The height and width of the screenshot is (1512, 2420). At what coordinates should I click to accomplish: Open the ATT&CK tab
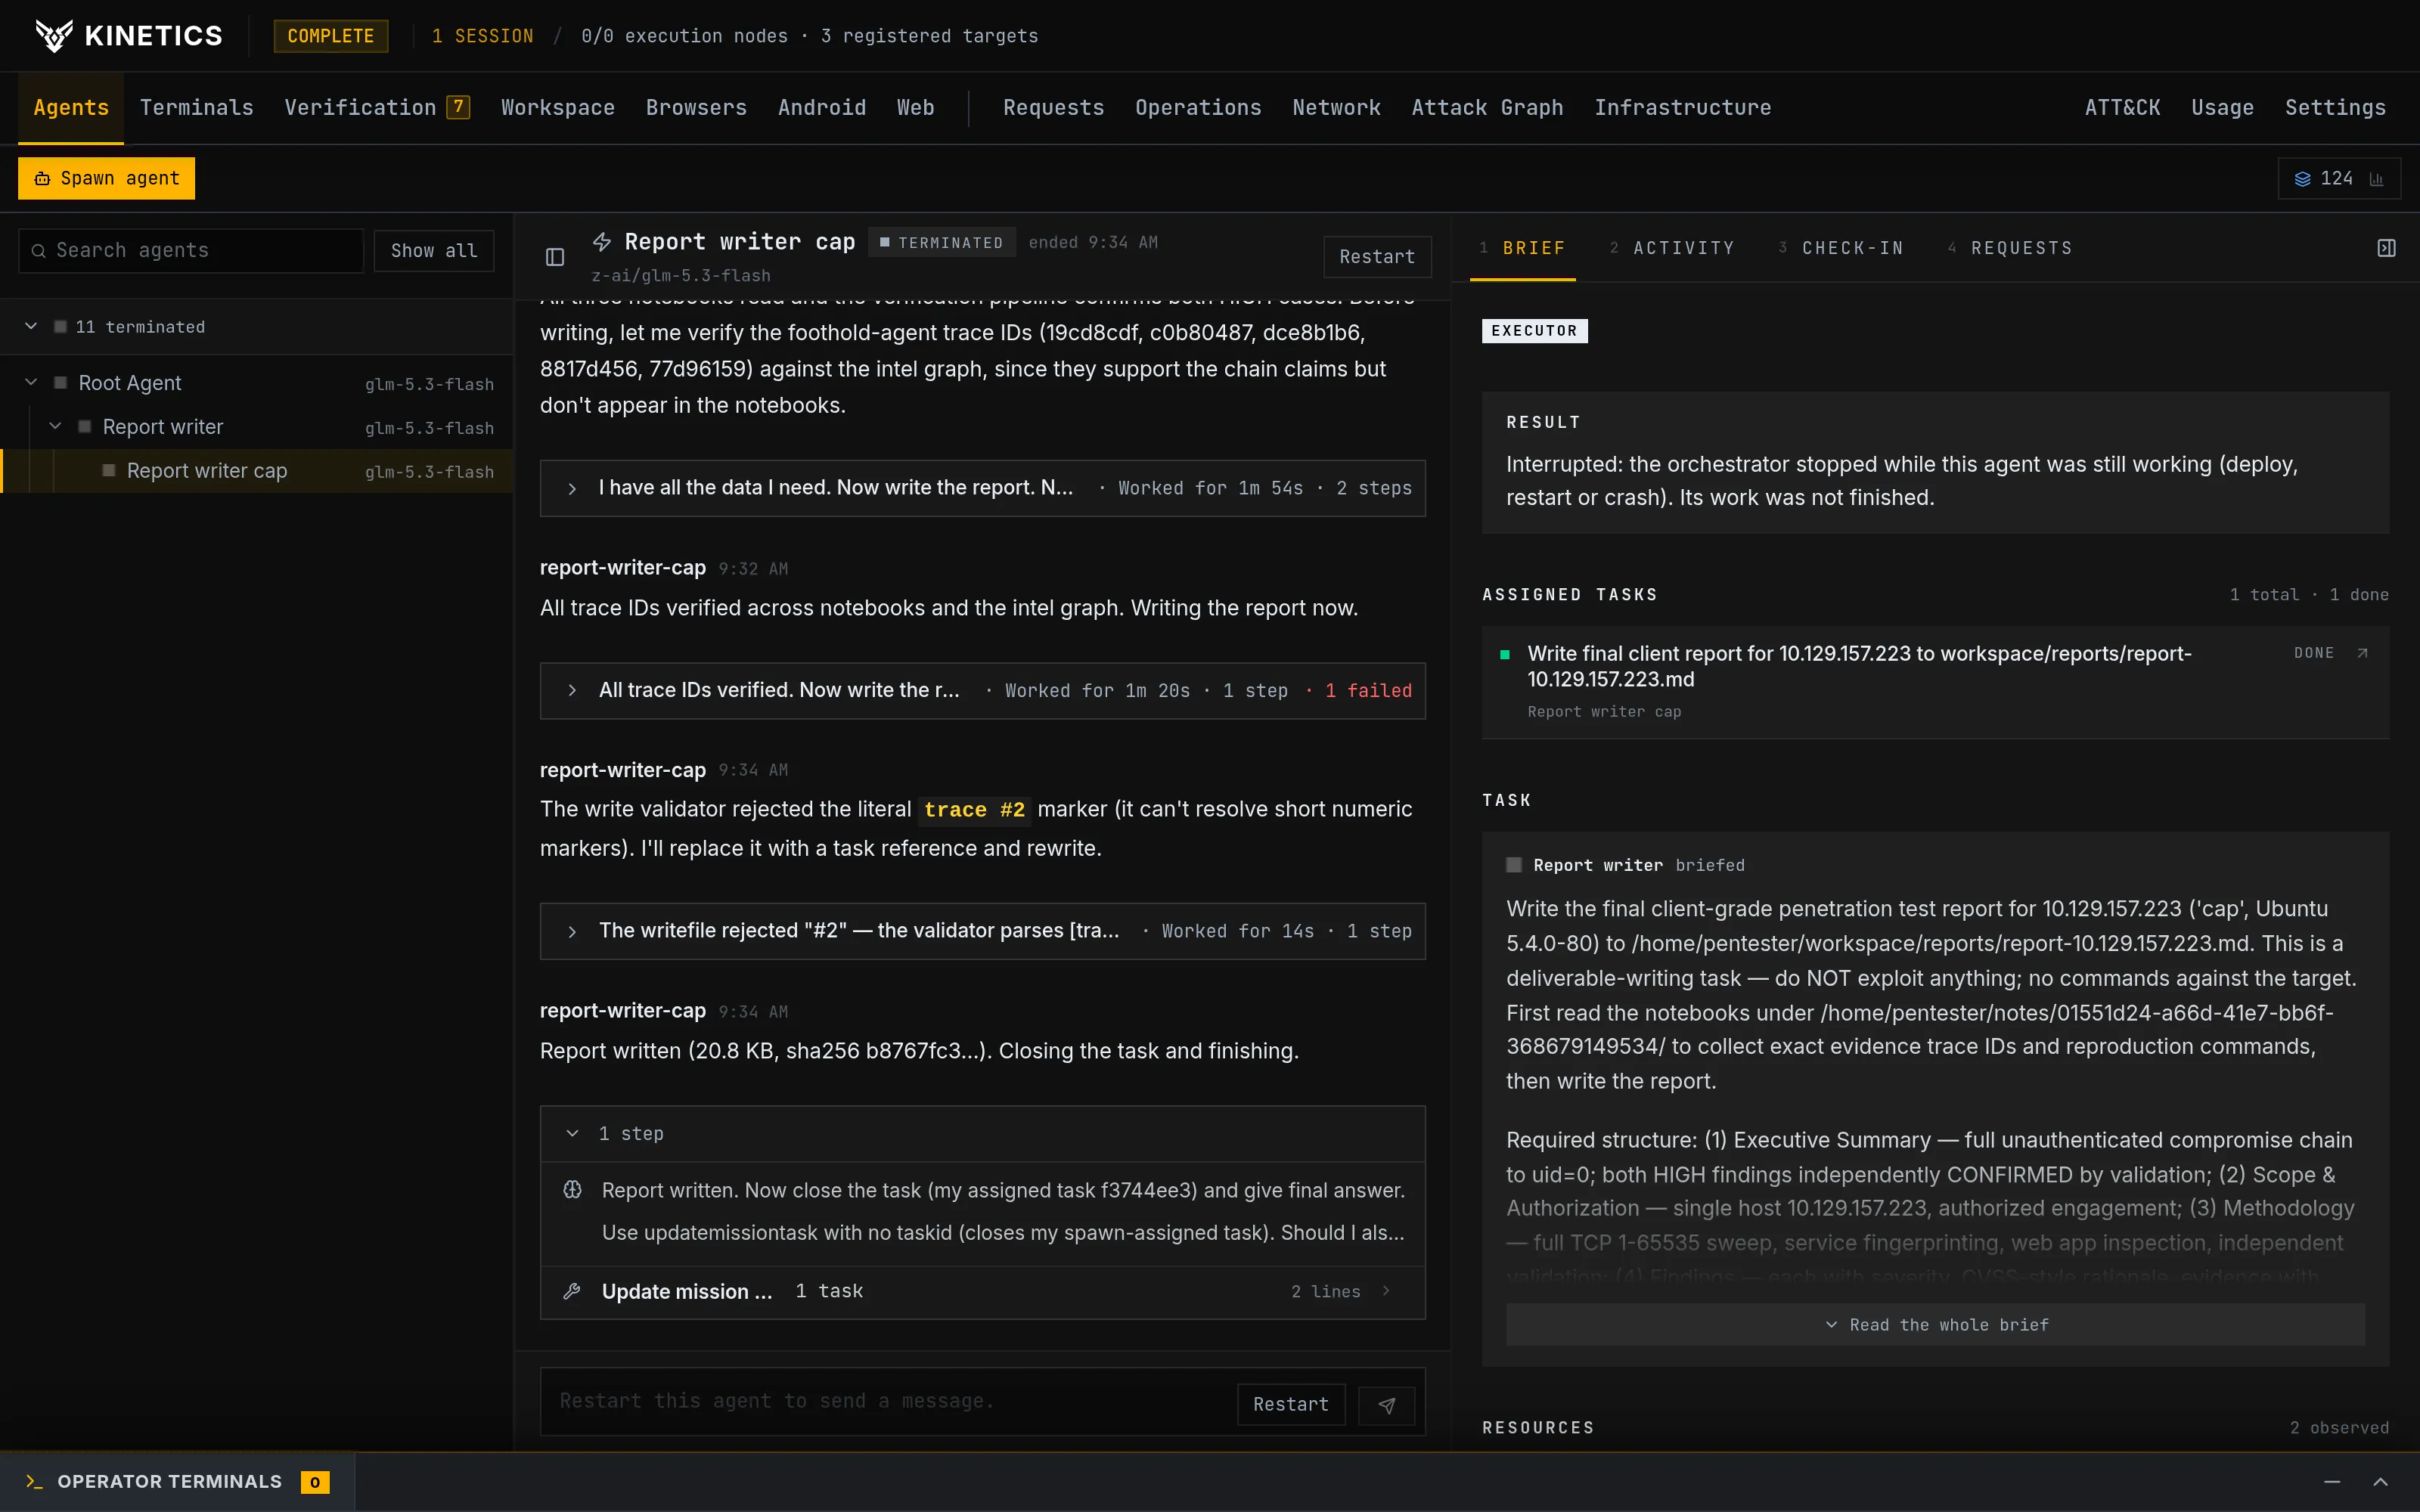coord(2122,107)
